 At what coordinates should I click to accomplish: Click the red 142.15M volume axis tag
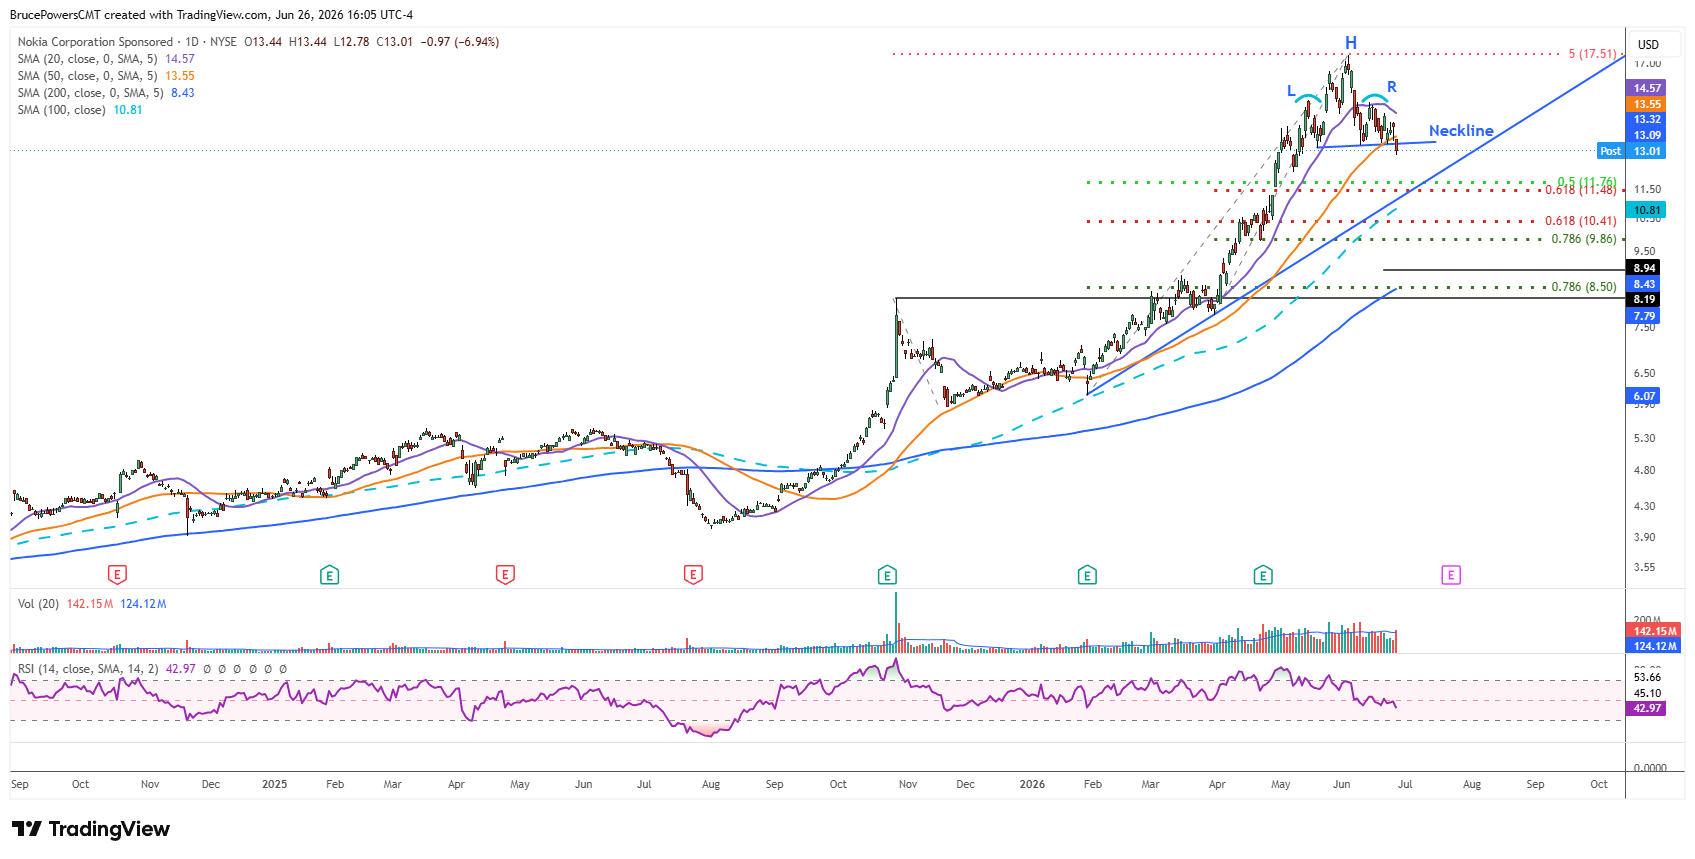pyautogui.click(x=1655, y=631)
